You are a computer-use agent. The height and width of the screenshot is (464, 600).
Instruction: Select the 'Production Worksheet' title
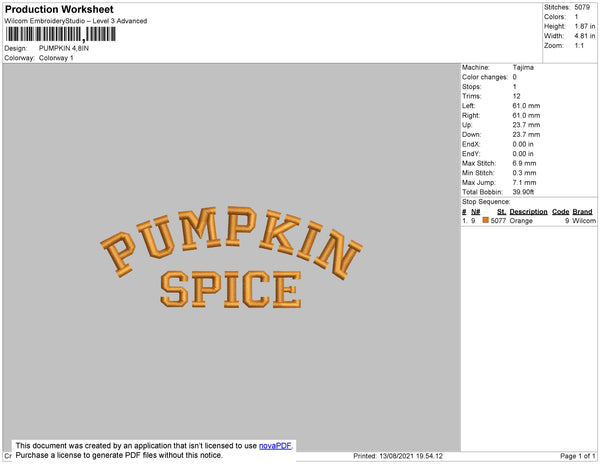[59, 9]
